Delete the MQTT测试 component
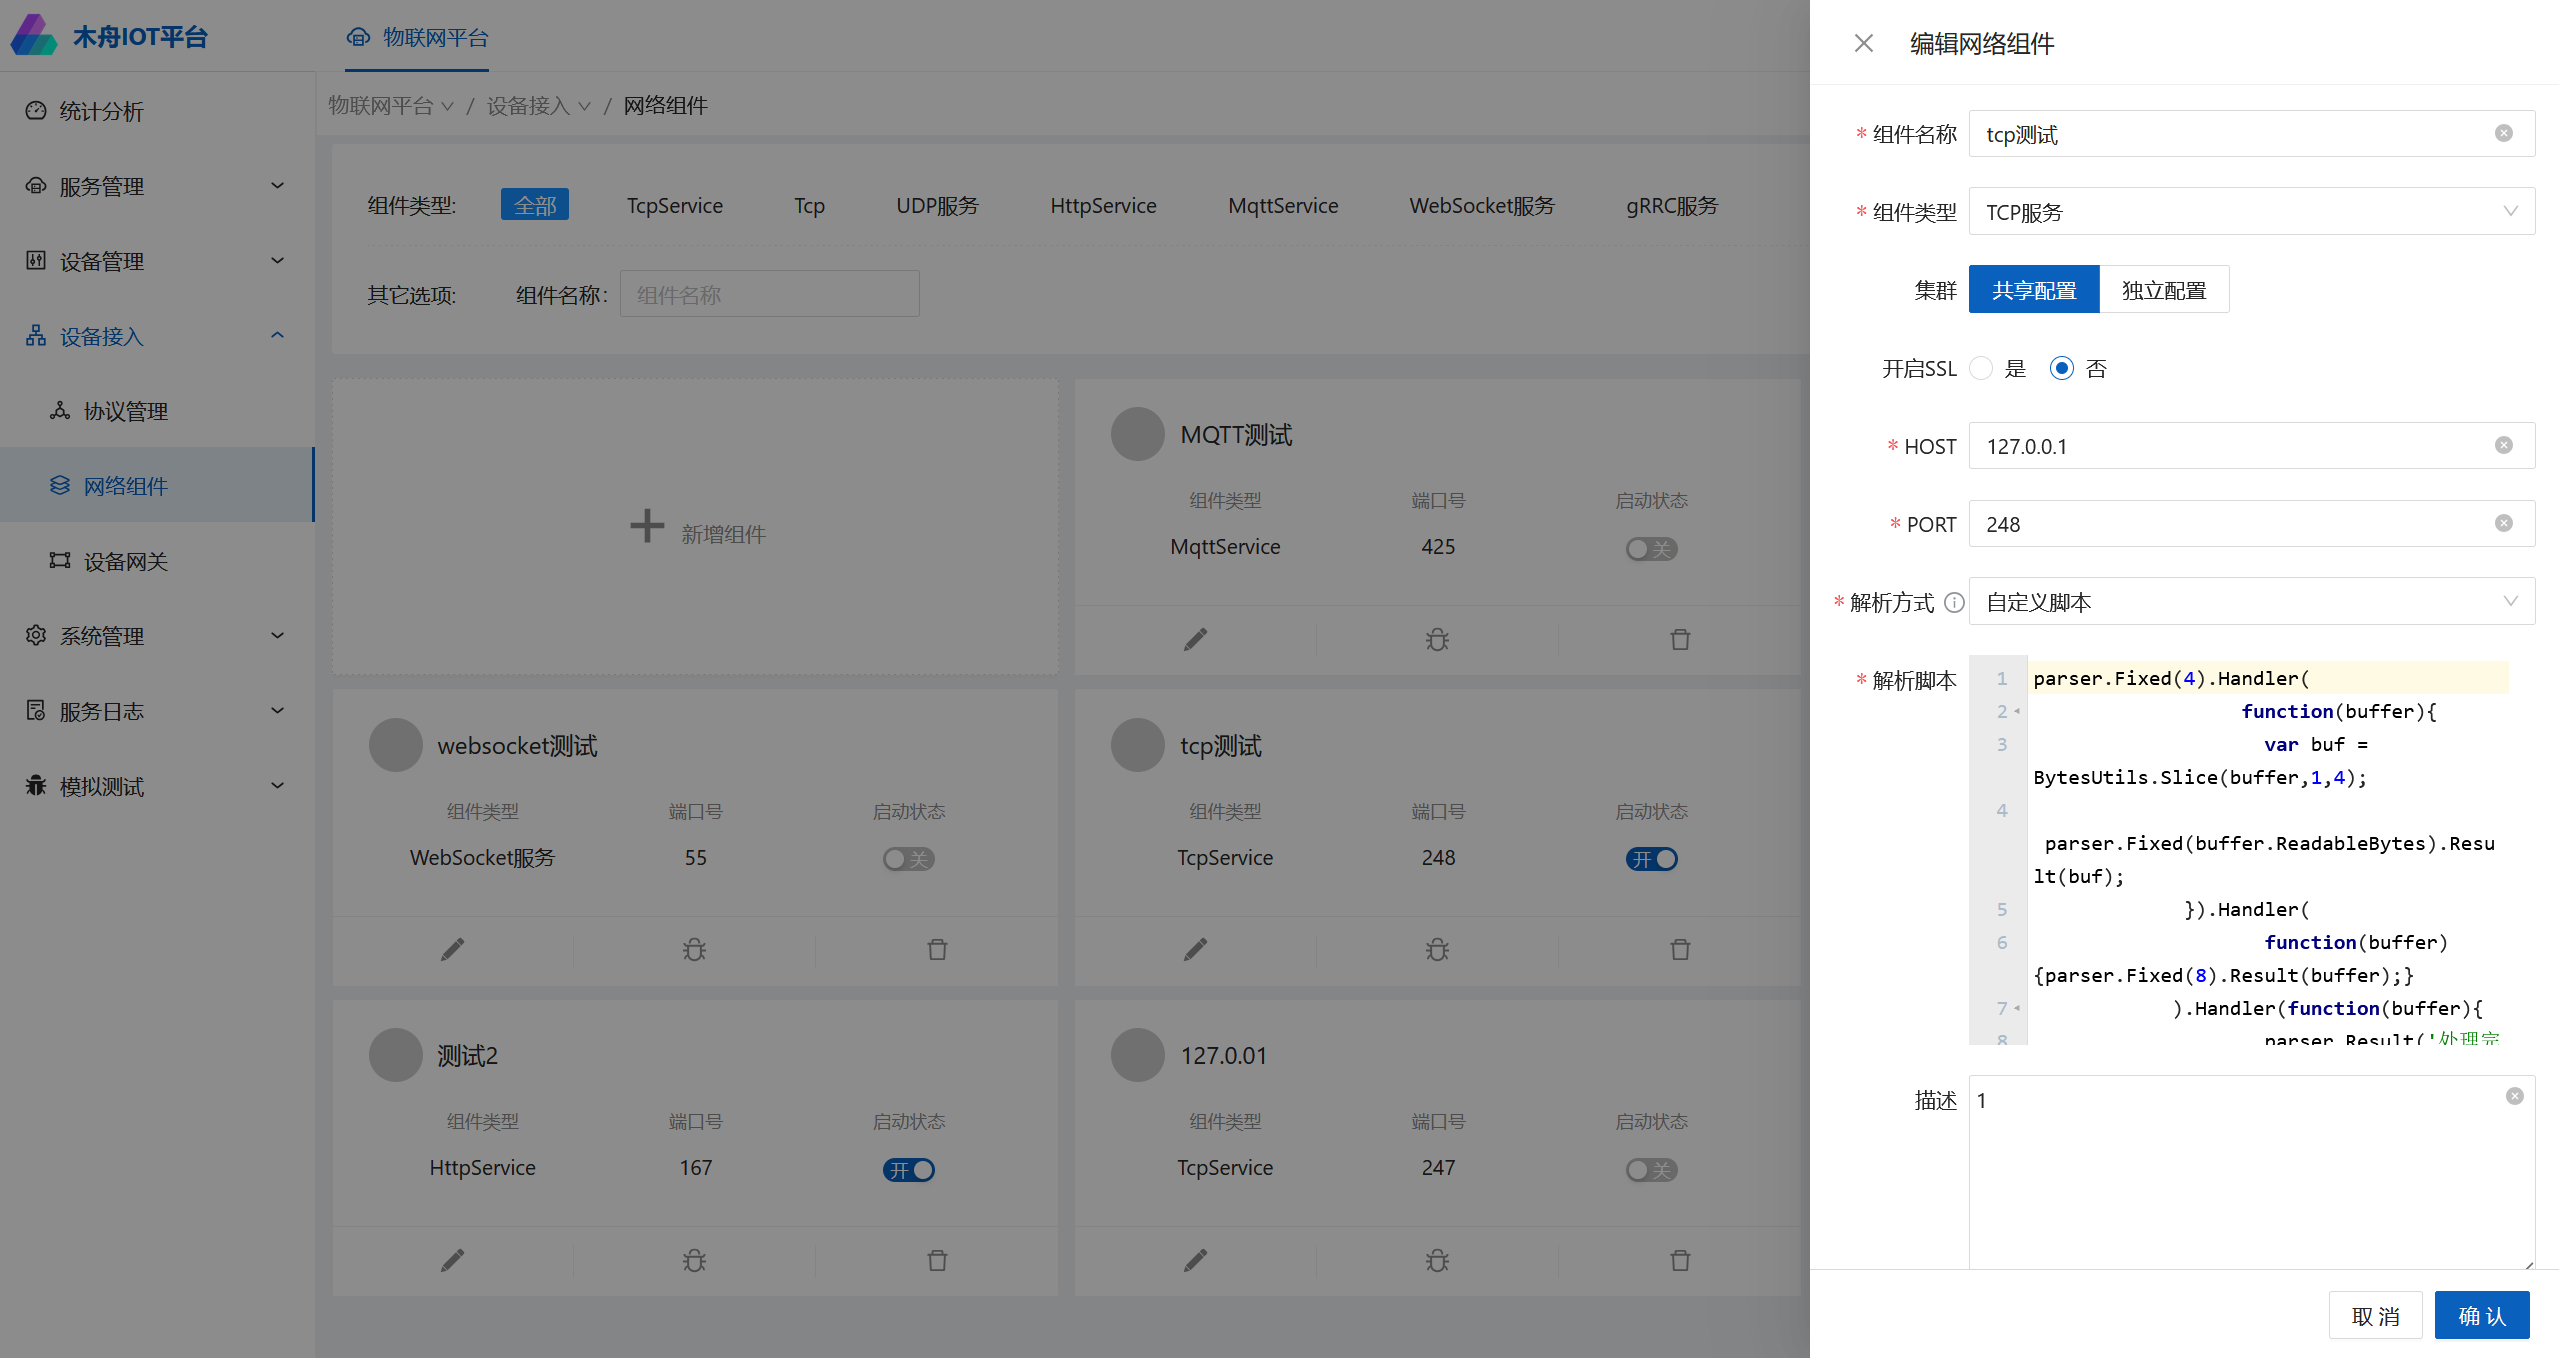2559x1358 pixels. pos(1680,639)
